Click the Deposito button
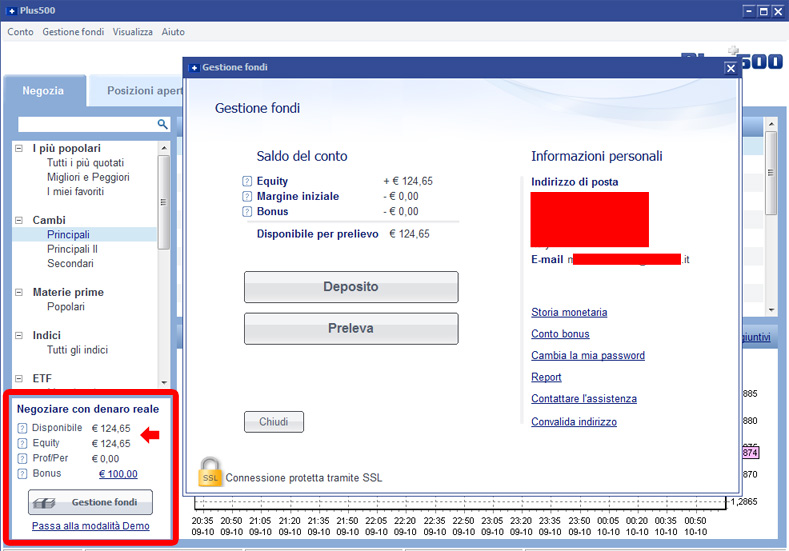 351,287
